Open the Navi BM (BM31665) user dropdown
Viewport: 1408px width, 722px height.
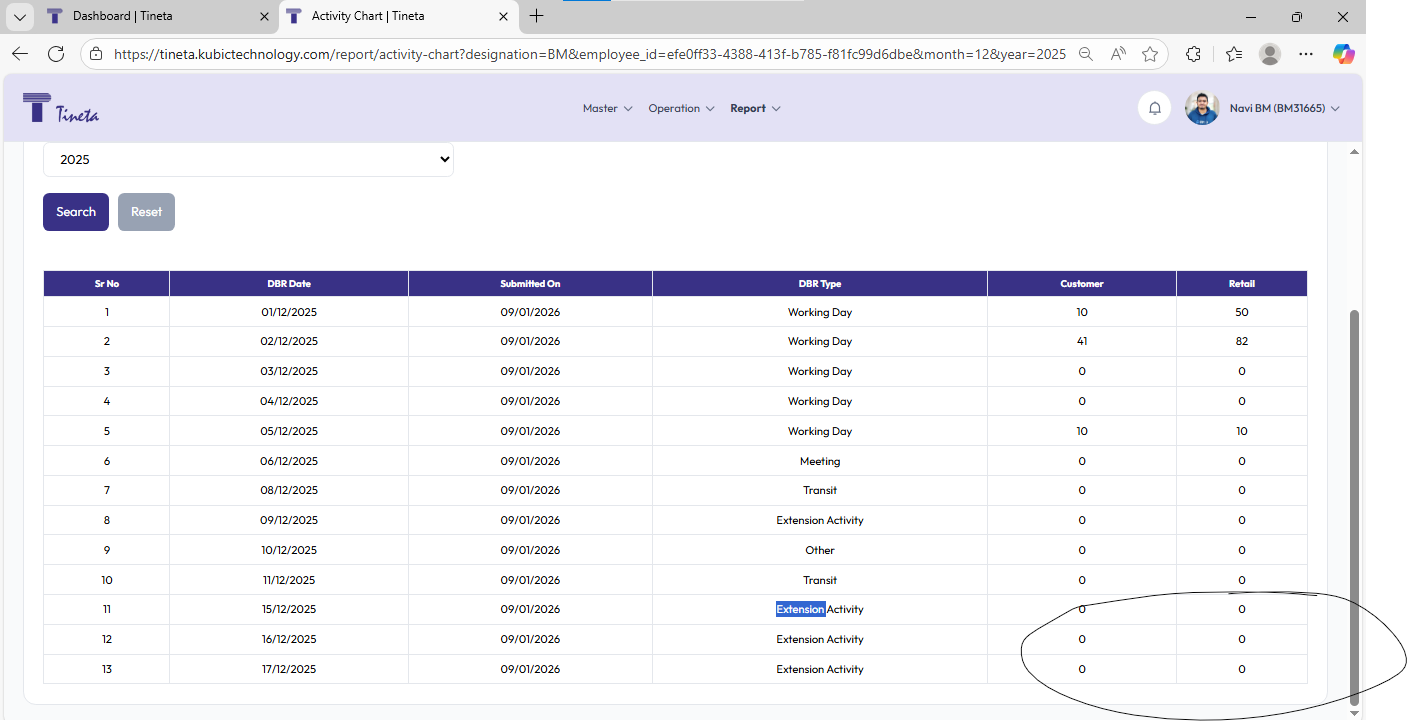point(1284,108)
